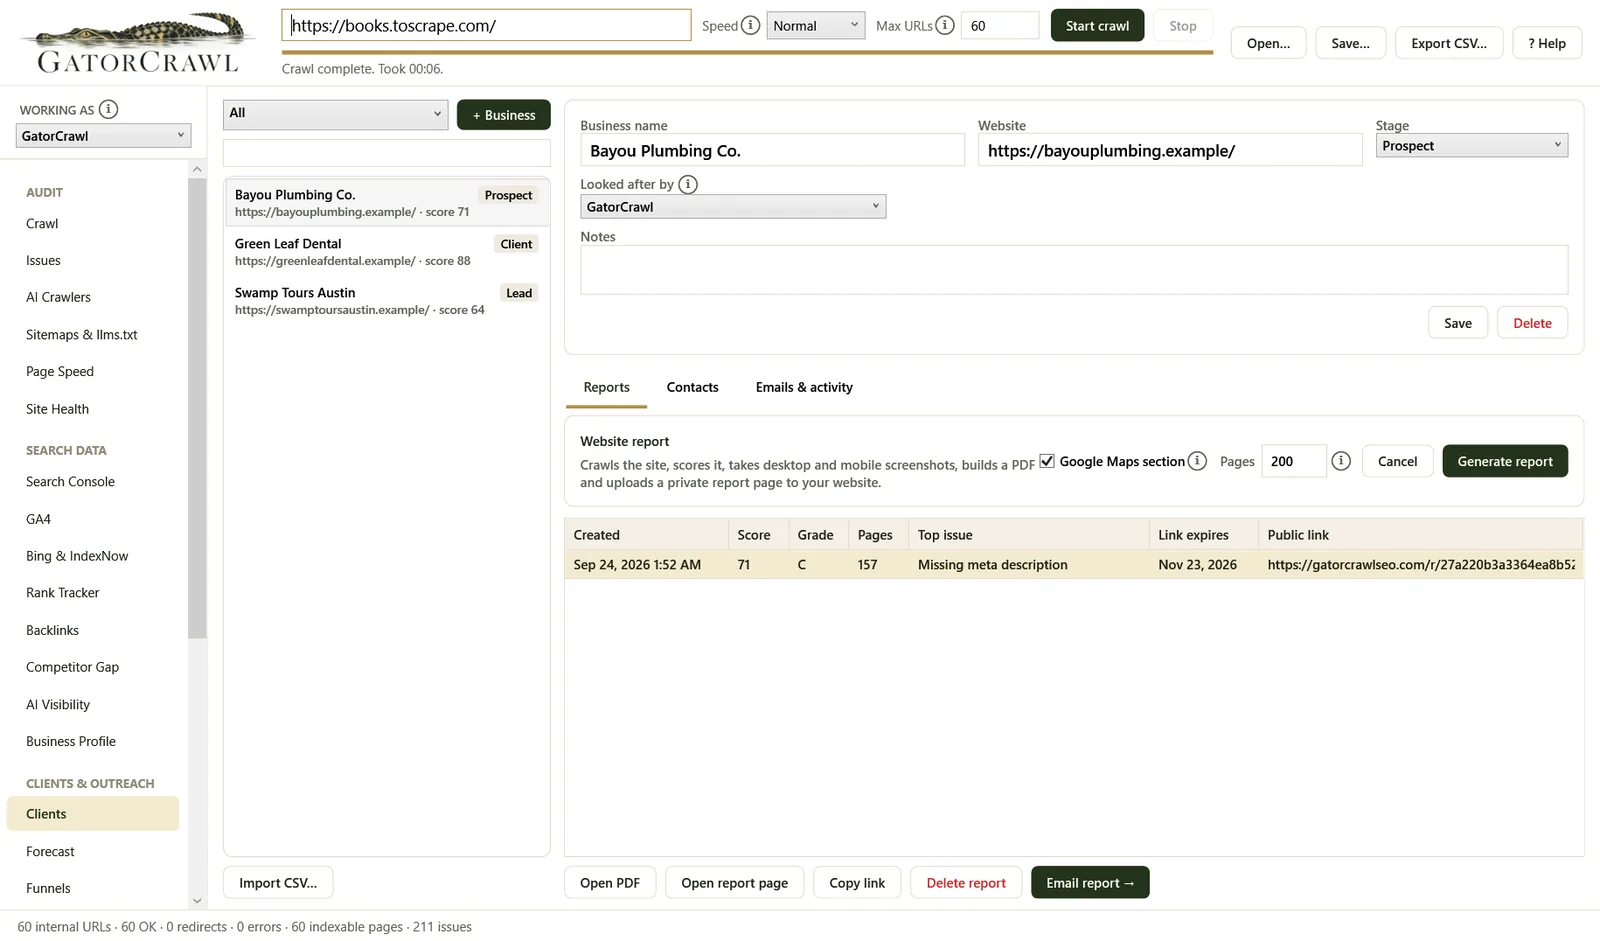The width and height of the screenshot is (1600, 941).
Task: Click the ? Help button
Action: click(x=1547, y=43)
